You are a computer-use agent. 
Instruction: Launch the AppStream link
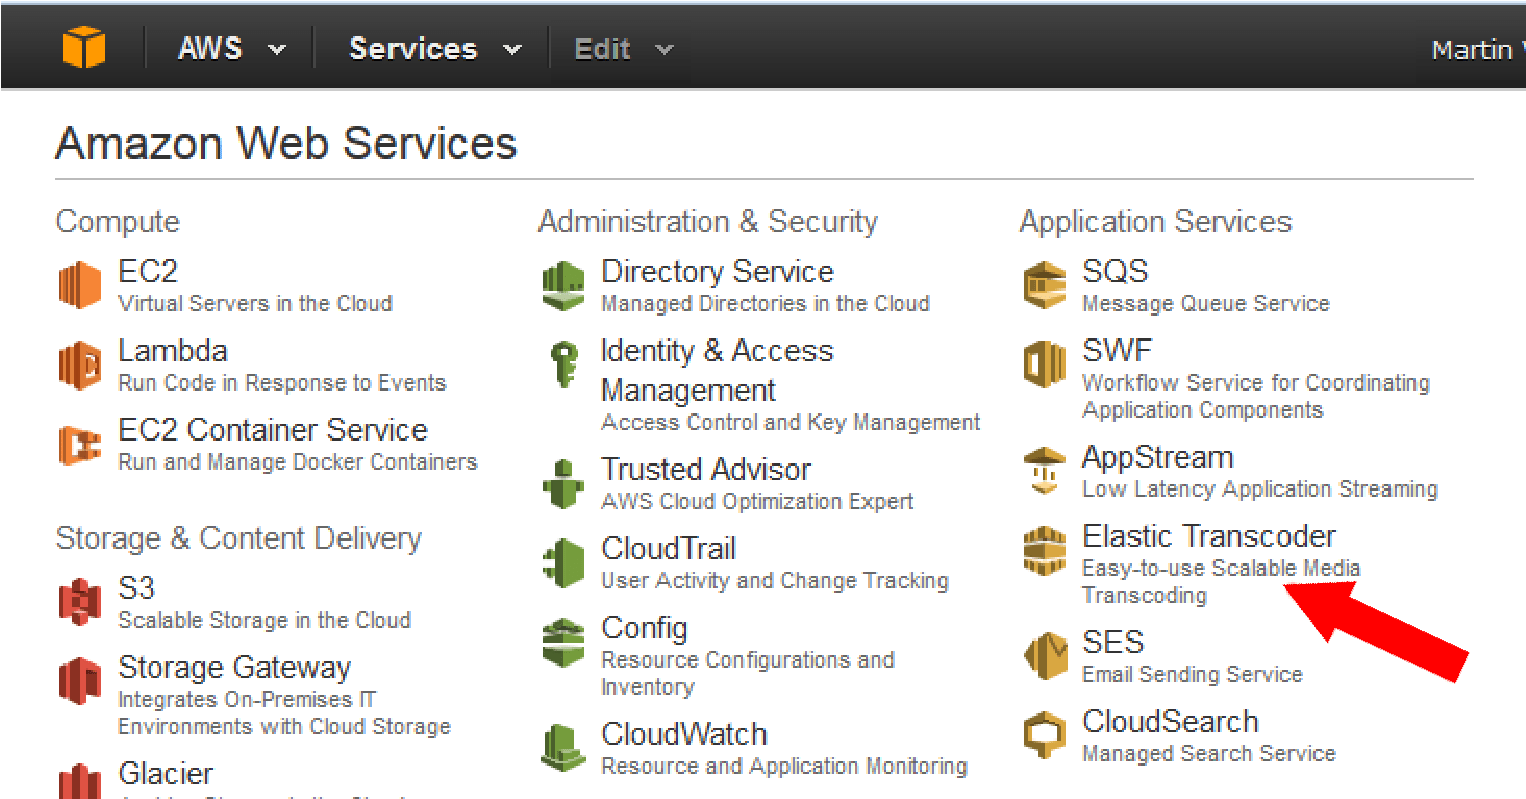(1158, 457)
